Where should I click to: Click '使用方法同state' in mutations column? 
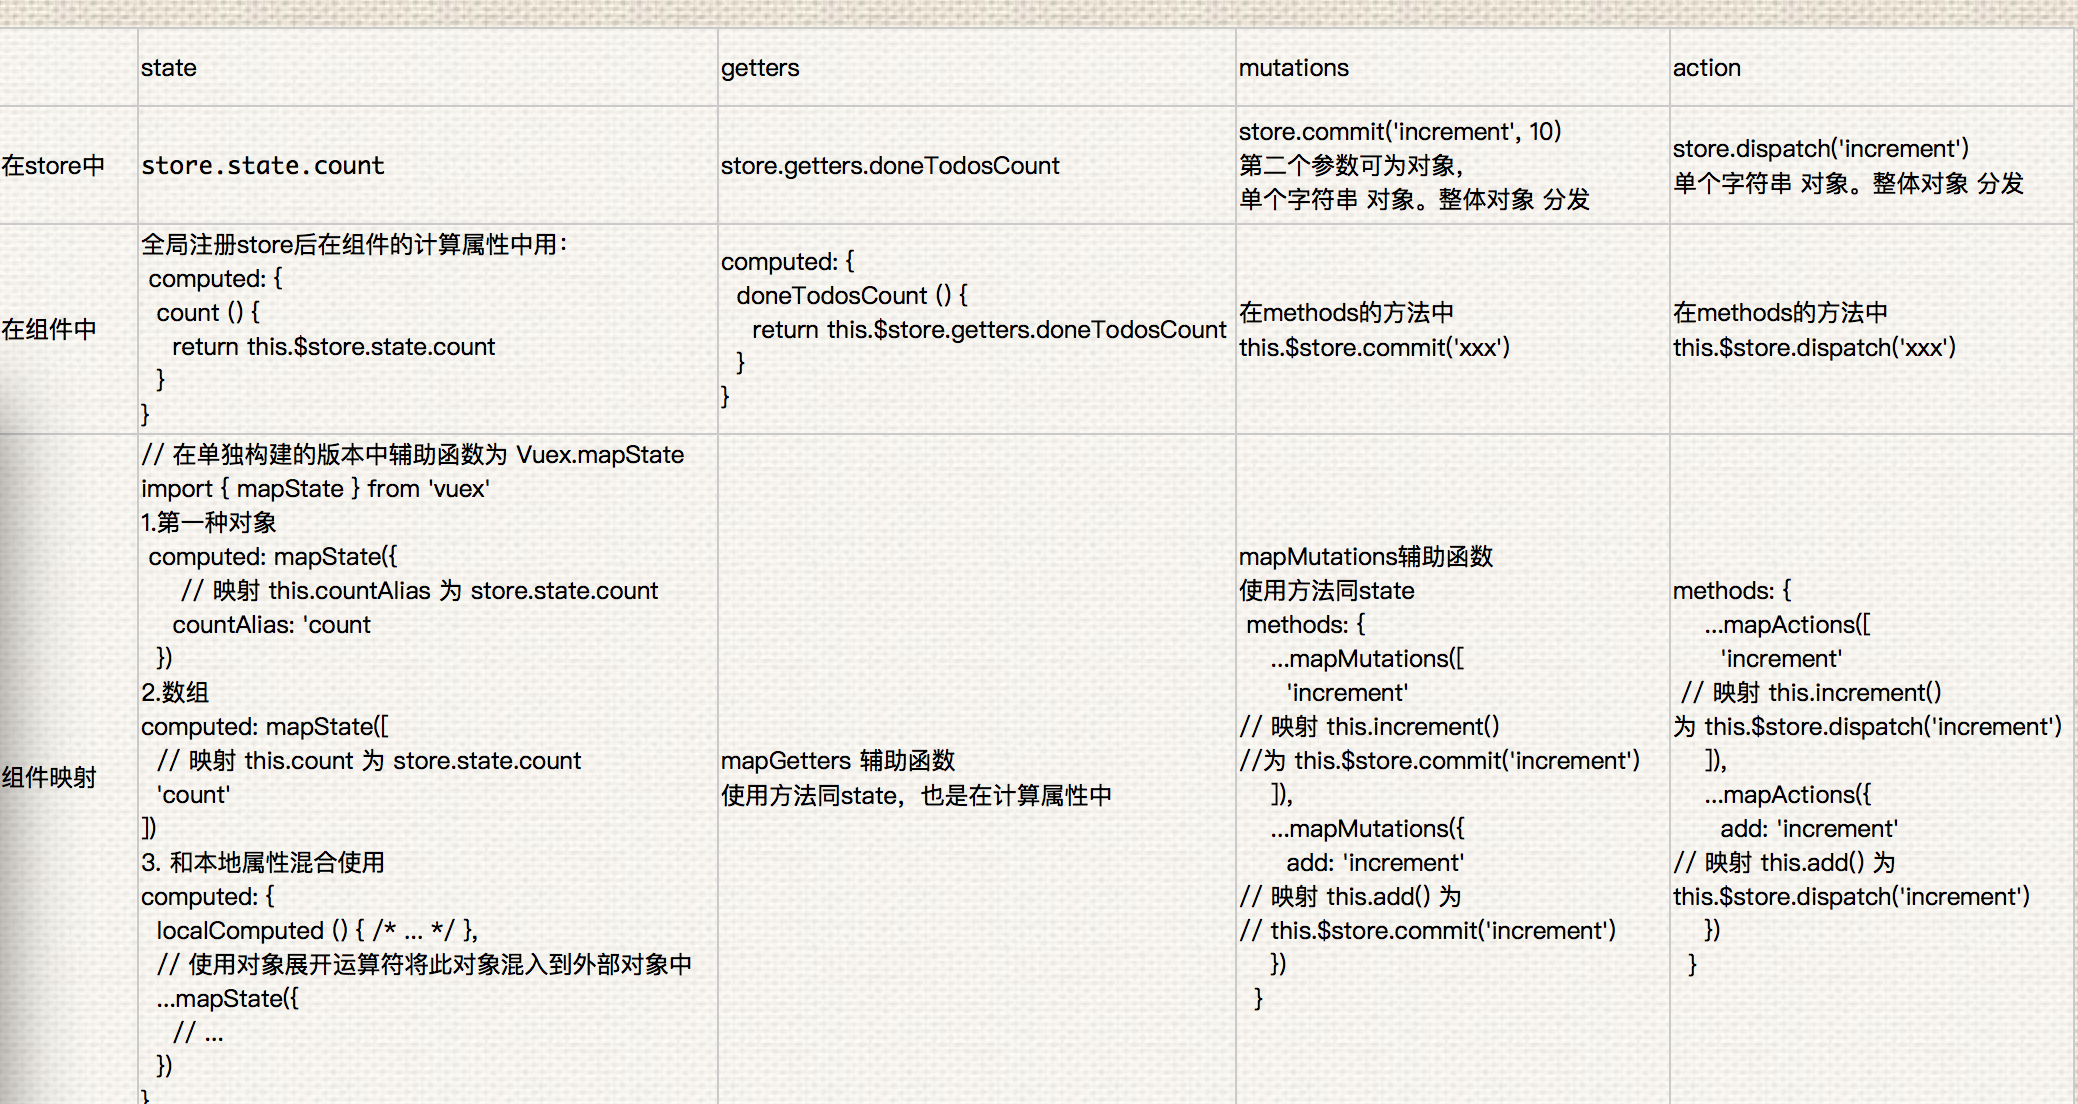pyautogui.click(x=1326, y=591)
